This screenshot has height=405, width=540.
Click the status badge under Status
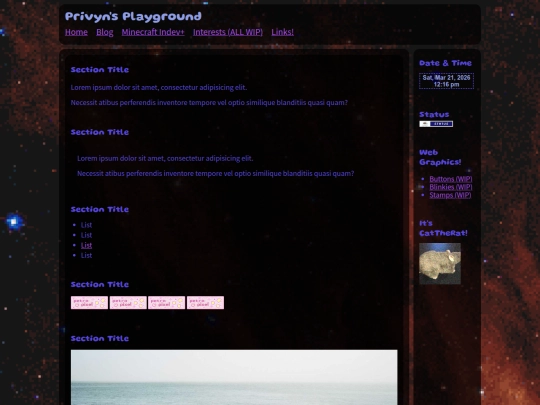436,124
